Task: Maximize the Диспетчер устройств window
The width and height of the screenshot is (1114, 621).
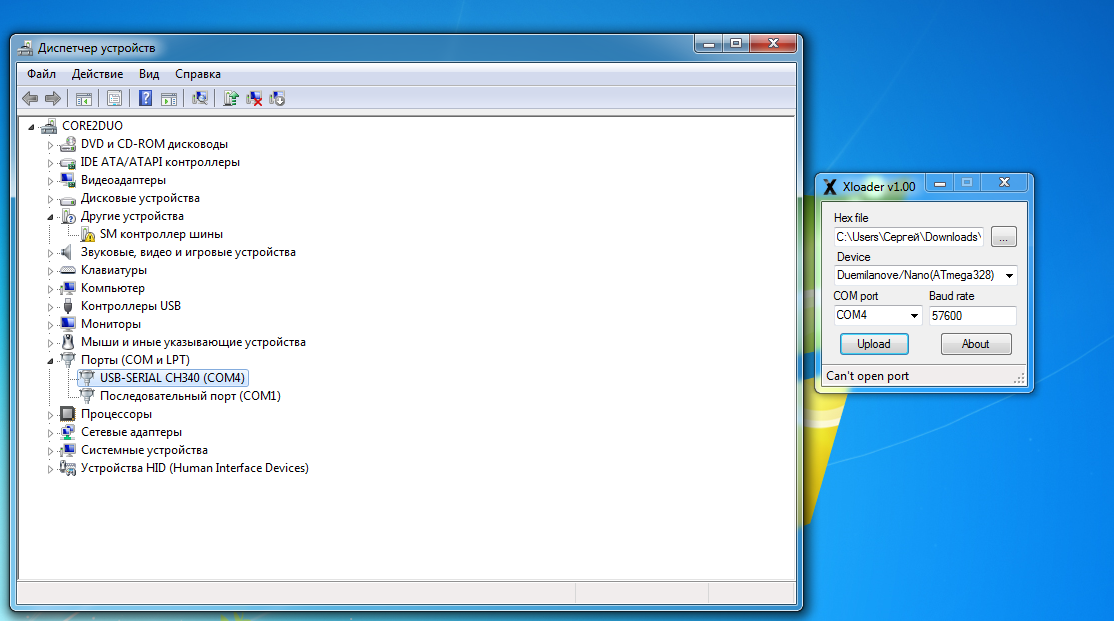Action: pos(736,43)
